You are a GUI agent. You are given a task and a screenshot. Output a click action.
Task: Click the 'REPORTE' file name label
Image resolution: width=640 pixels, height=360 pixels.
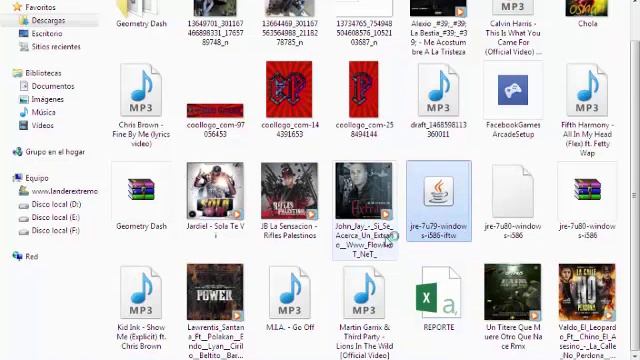point(439,327)
